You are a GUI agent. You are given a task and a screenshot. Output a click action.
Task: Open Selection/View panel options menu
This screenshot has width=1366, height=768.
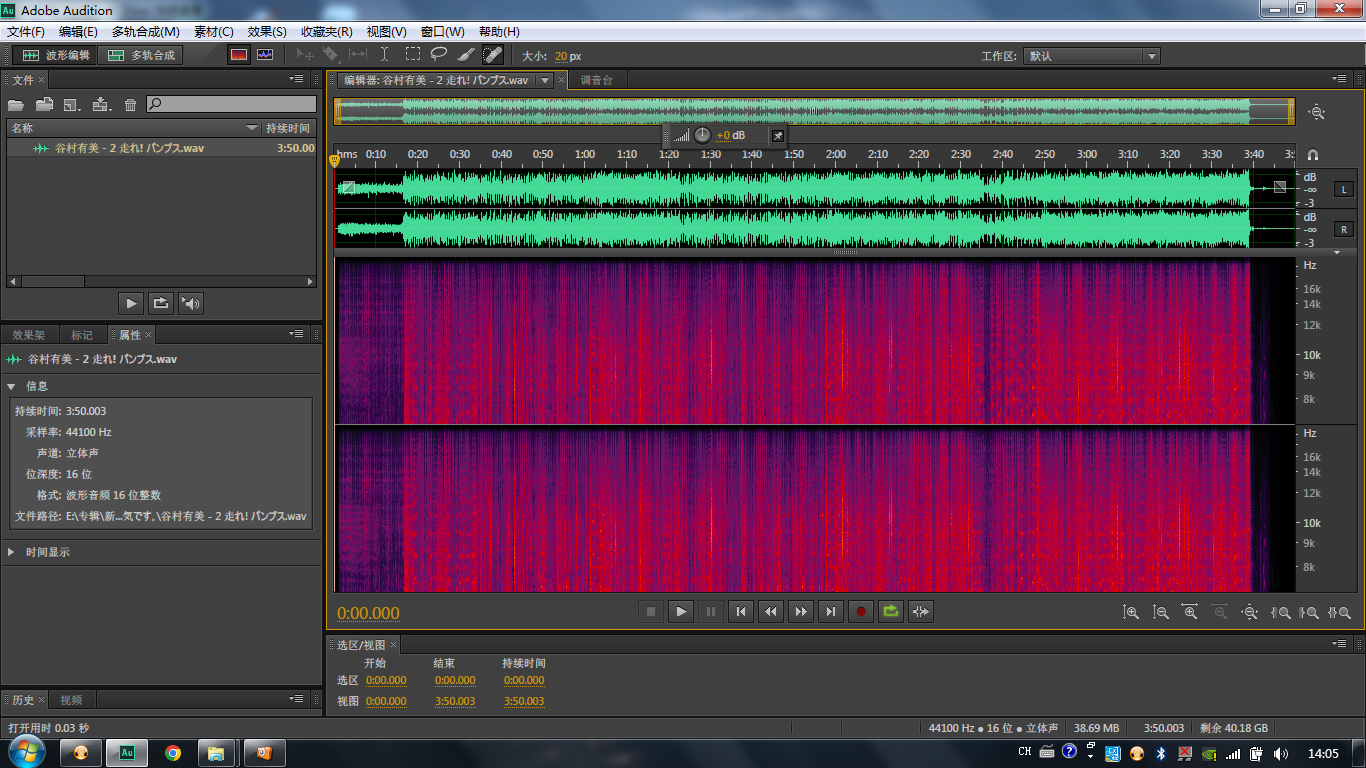click(1339, 645)
